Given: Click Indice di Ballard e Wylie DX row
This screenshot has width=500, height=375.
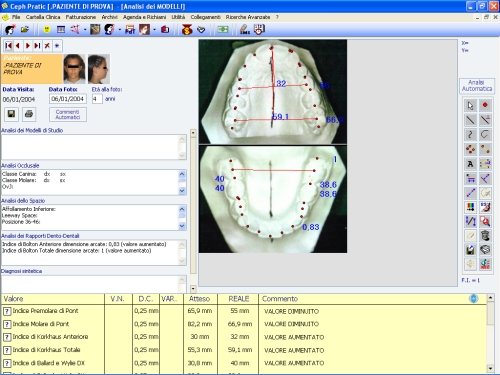Looking at the screenshot, I should pyautogui.click(x=243, y=363).
